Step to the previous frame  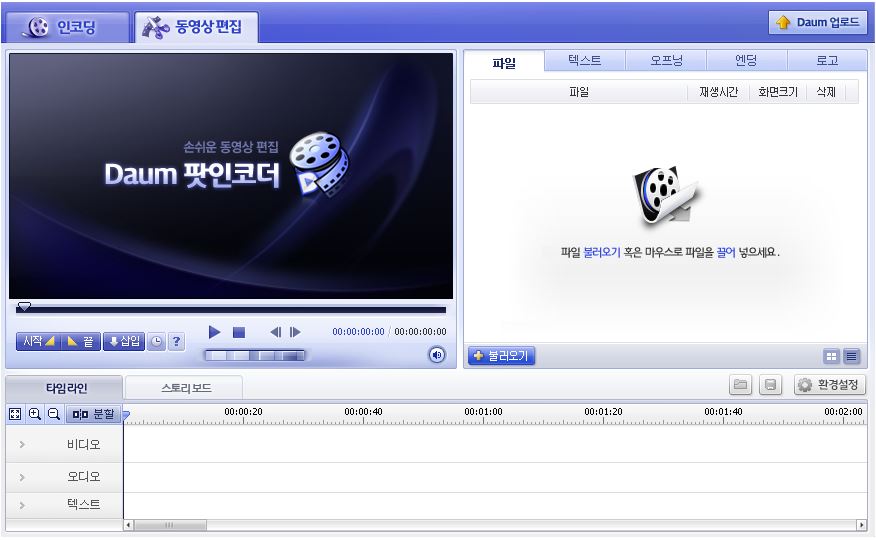click(x=275, y=332)
